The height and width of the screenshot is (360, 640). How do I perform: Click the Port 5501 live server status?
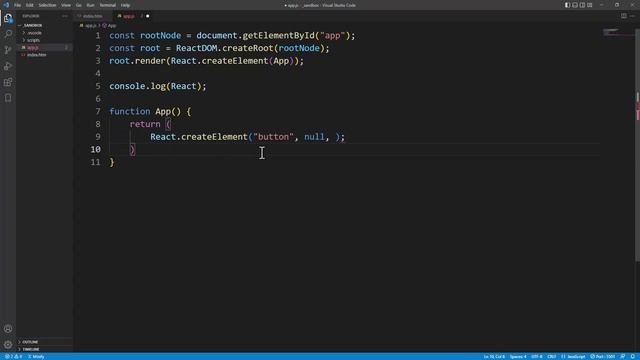coord(602,357)
